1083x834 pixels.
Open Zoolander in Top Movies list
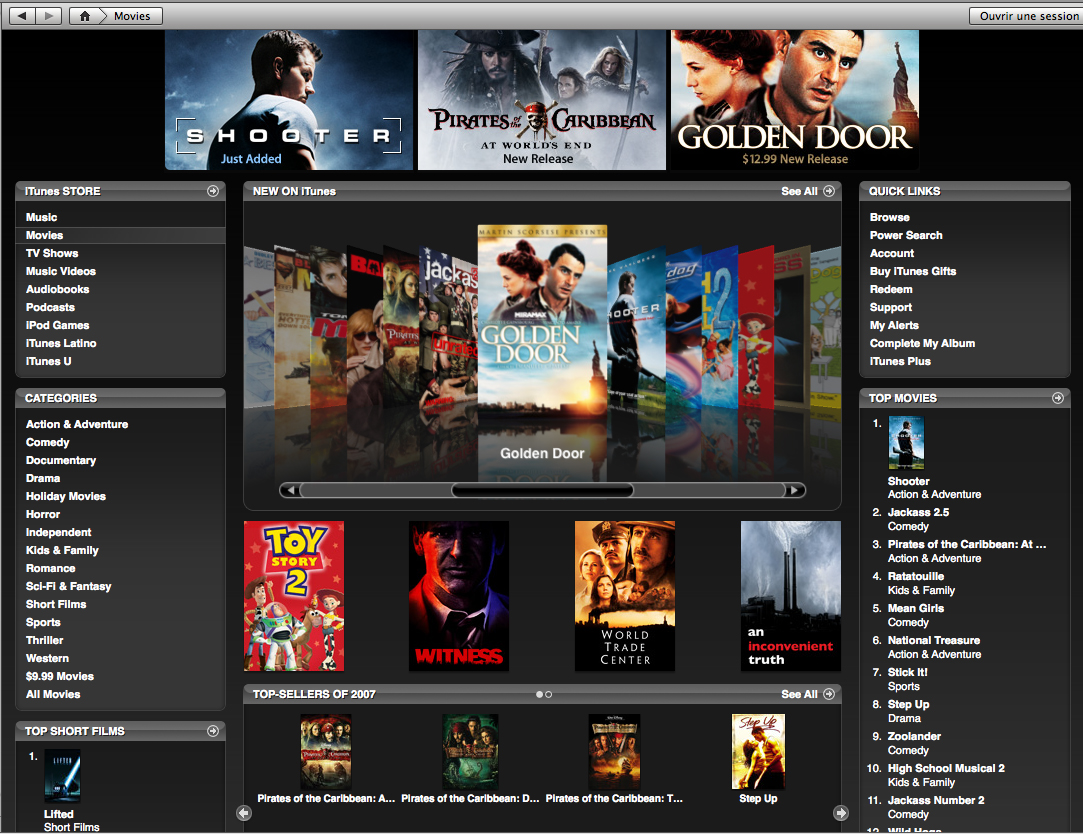(x=914, y=736)
